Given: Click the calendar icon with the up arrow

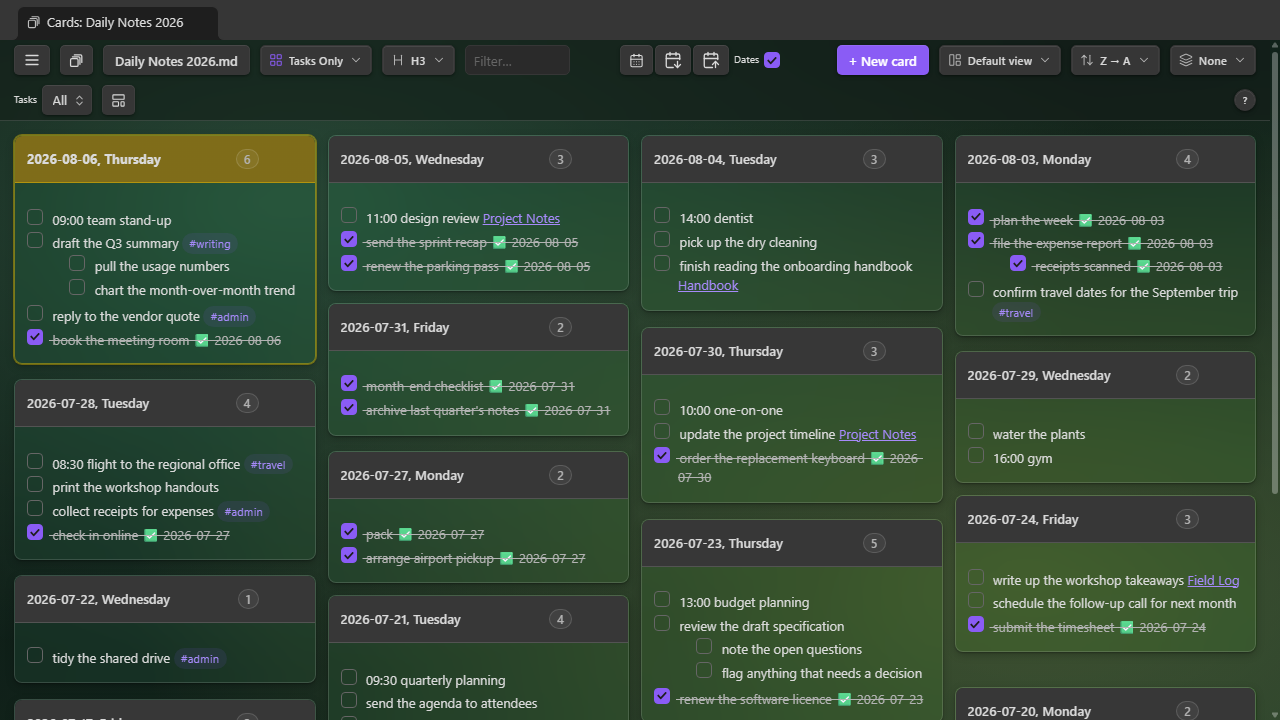Looking at the screenshot, I should (x=711, y=60).
